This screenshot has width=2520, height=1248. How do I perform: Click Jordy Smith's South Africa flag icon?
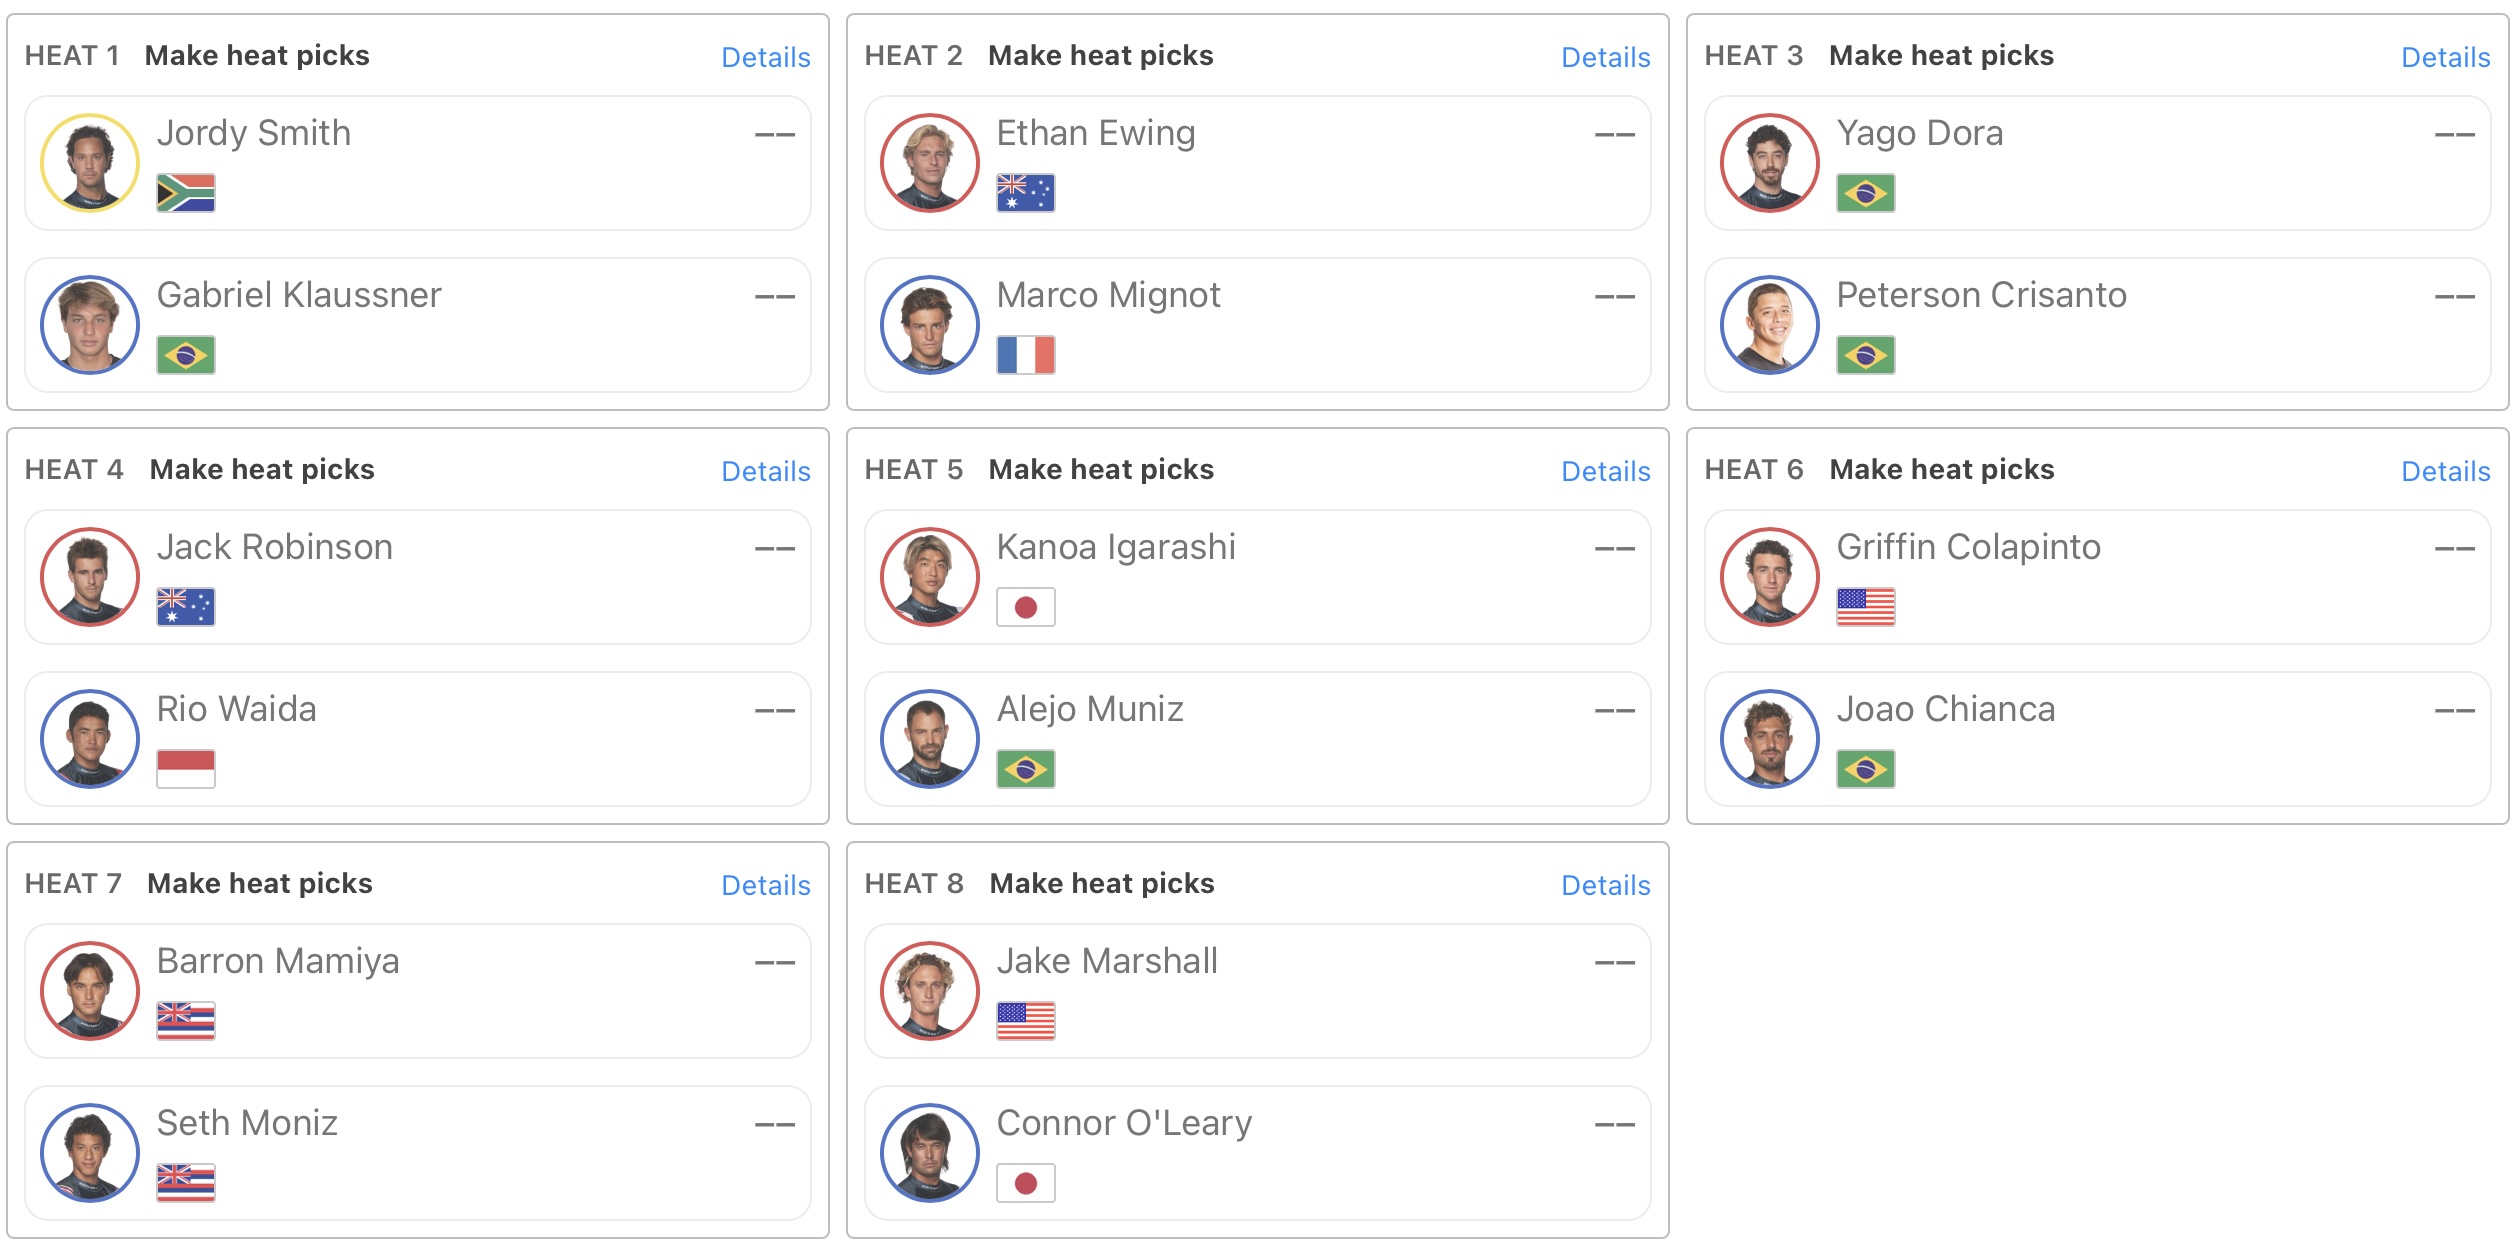pos(186,193)
